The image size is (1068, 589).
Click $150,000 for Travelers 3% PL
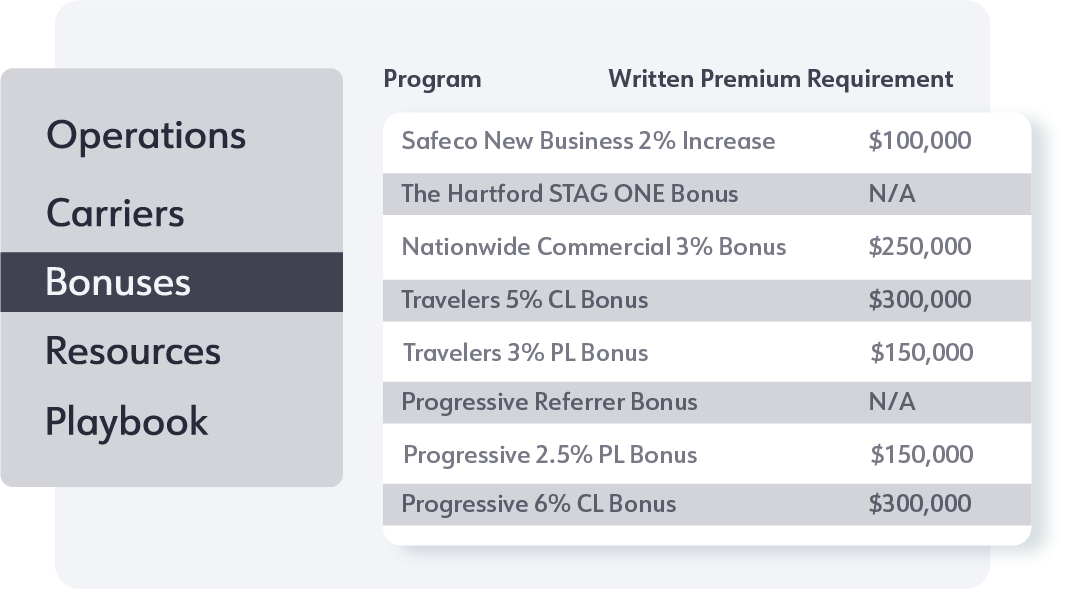(x=921, y=353)
